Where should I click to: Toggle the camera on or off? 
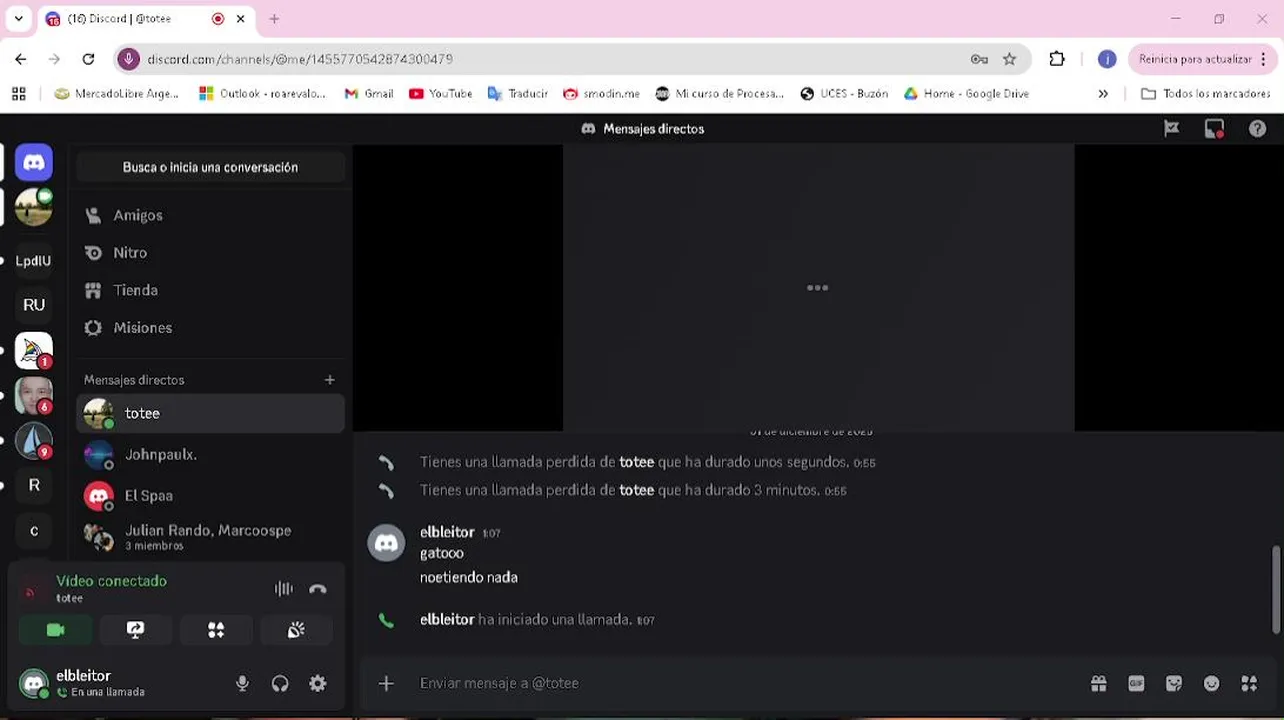pos(56,630)
